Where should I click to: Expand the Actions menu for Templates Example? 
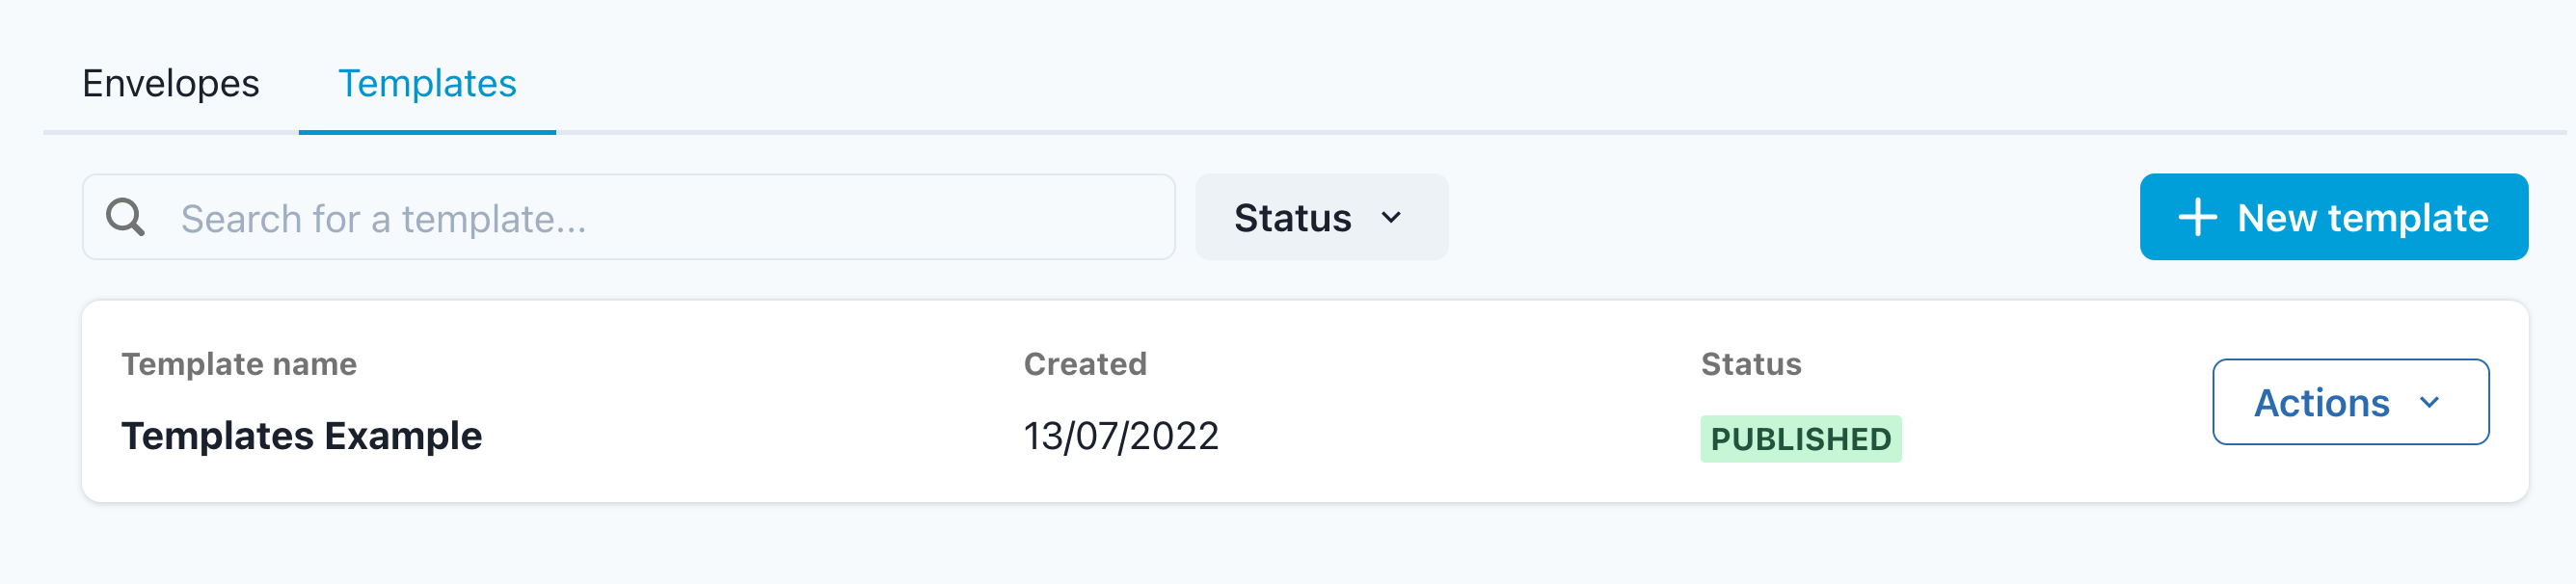pyautogui.click(x=2350, y=402)
